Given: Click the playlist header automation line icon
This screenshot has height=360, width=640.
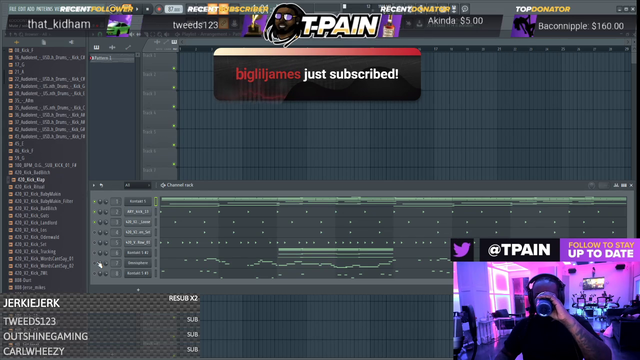Looking at the screenshot, I should tap(166, 42).
